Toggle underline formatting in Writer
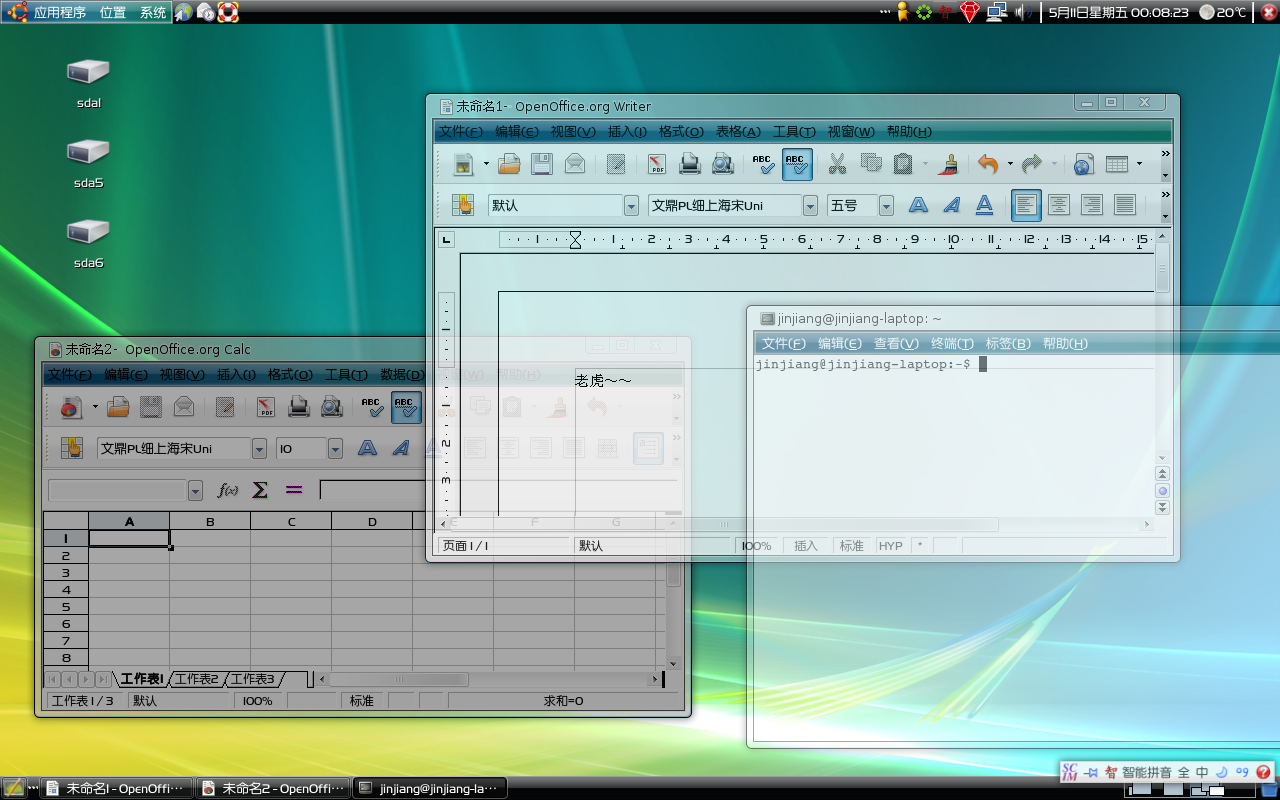This screenshot has height=800, width=1280. [x=984, y=205]
